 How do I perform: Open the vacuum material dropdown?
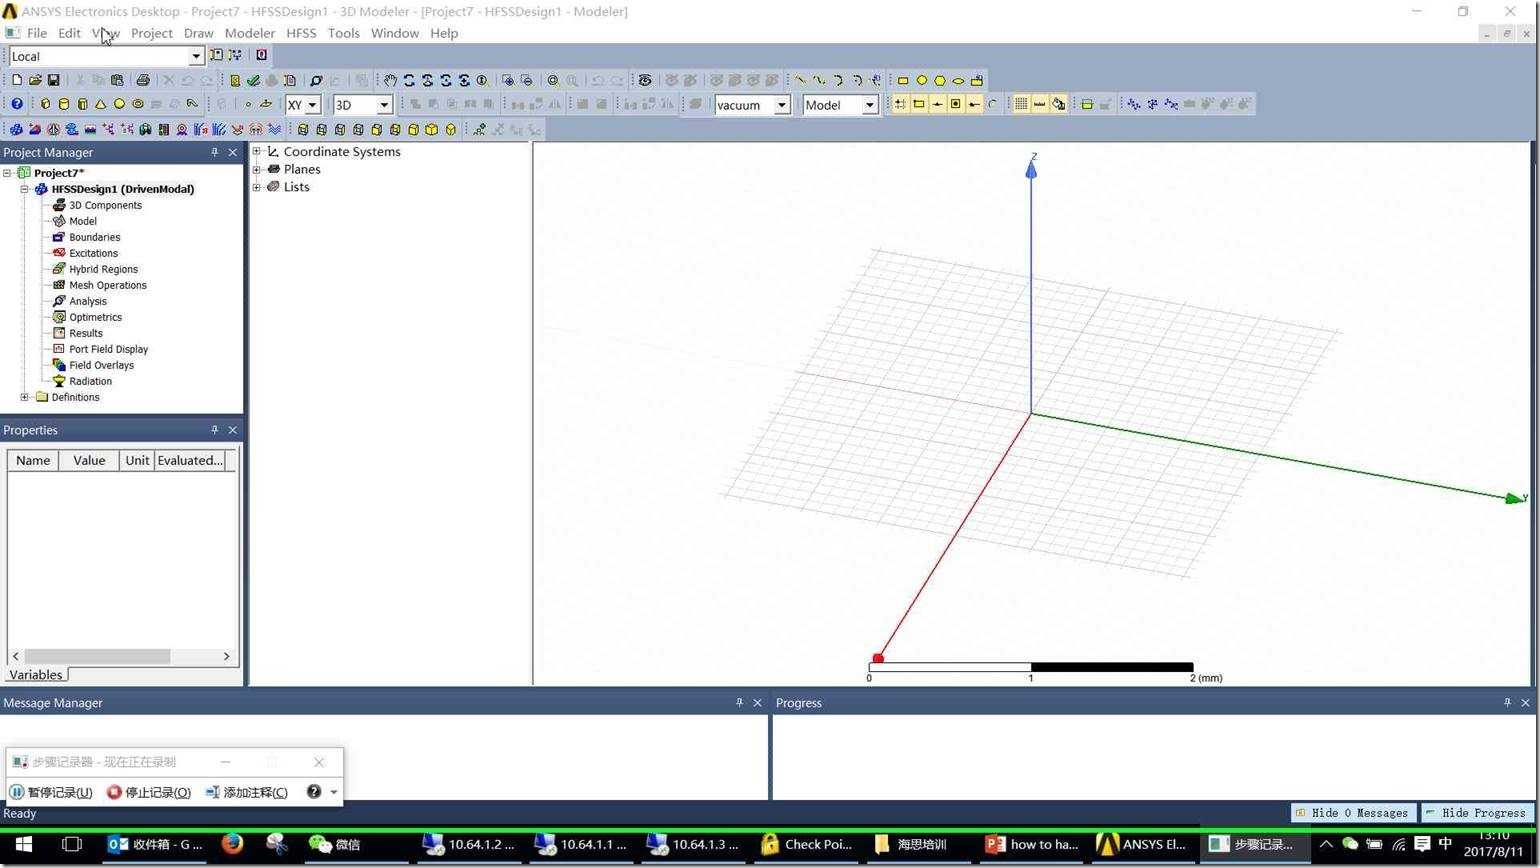point(782,105)
